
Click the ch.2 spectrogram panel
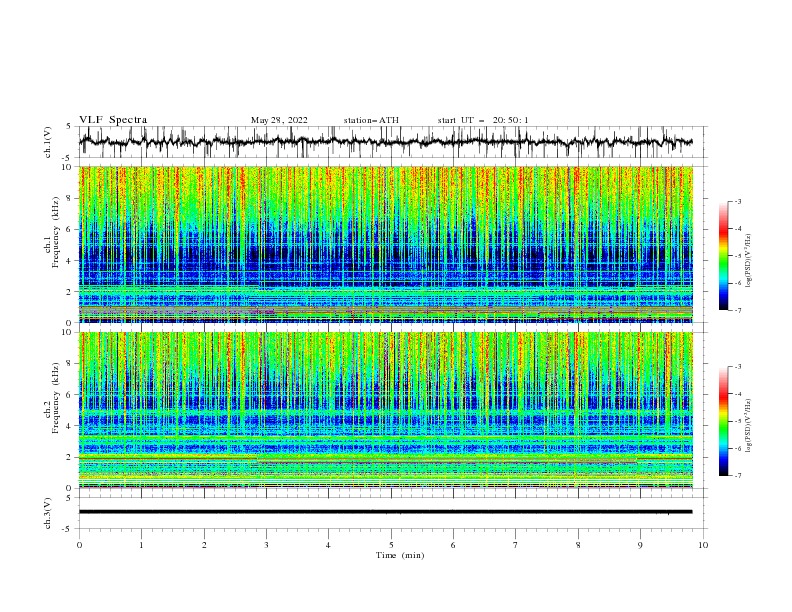click(386, 410)
